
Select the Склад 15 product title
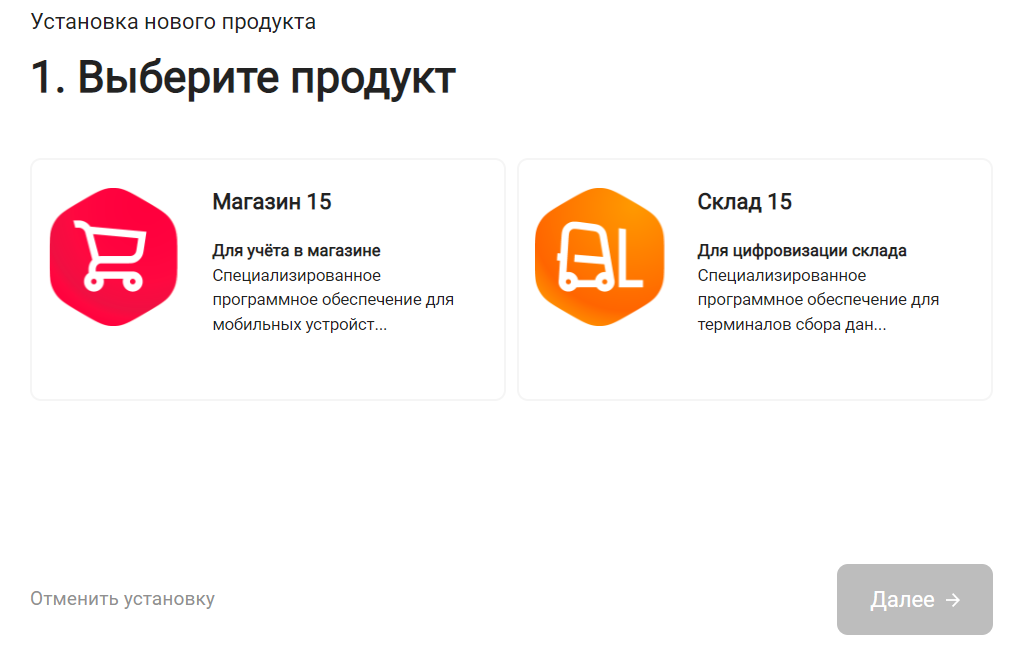[x=744, y=202]
